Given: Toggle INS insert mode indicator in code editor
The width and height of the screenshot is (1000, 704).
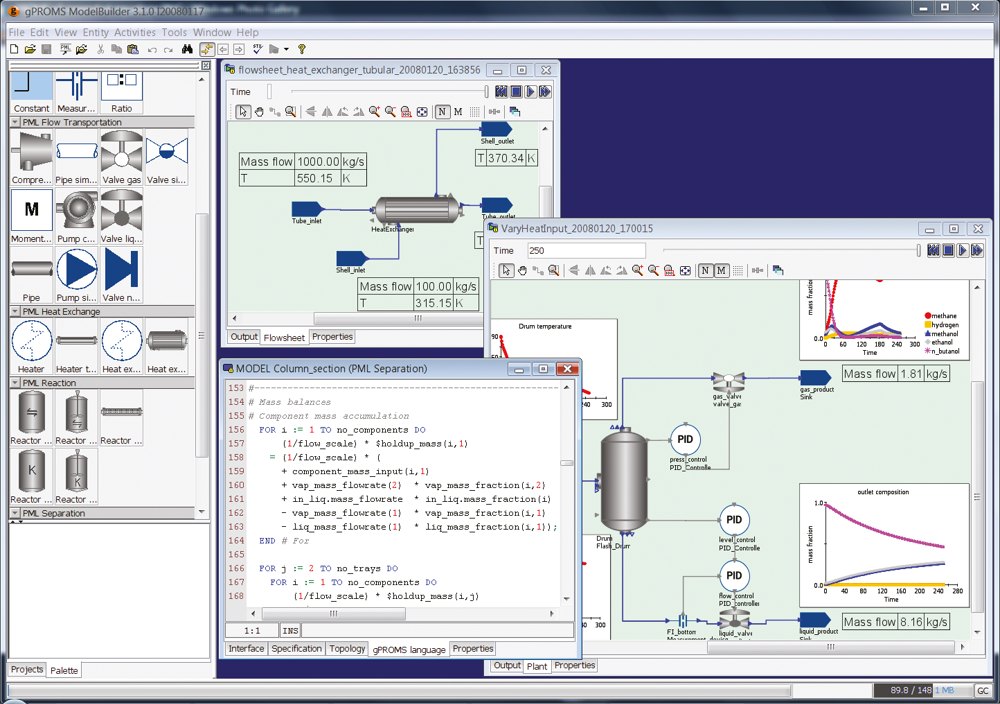Looking at the screenshot, I should pos(290,631).
